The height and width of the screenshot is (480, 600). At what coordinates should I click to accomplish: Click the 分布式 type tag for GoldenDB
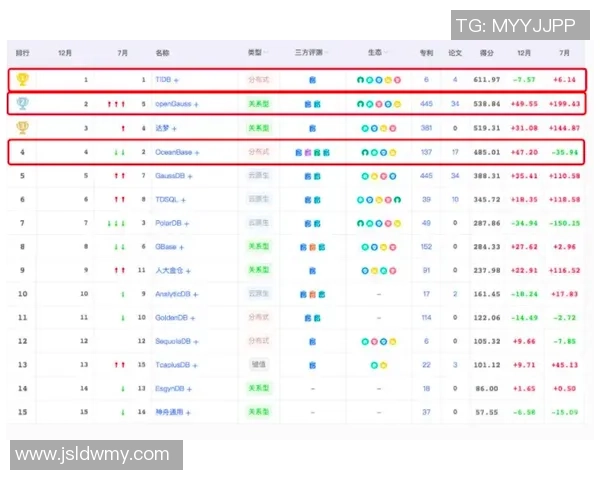pos(259,317)
